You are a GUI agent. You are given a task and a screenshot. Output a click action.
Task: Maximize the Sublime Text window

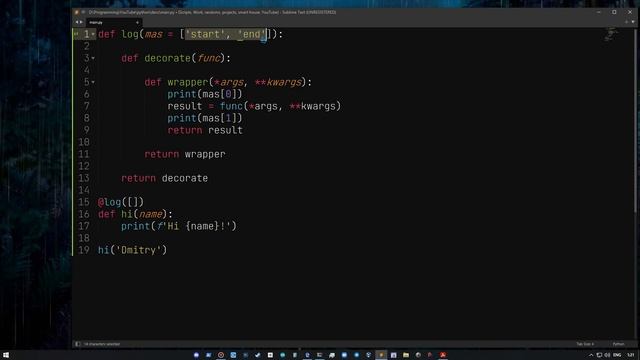[x=614, y=12]
